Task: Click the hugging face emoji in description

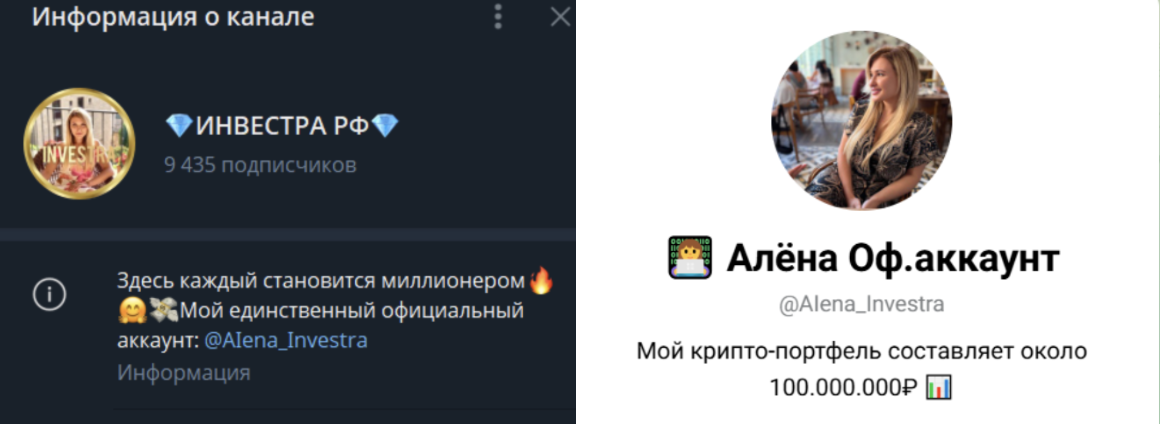Action: click(x=131, y=312)
